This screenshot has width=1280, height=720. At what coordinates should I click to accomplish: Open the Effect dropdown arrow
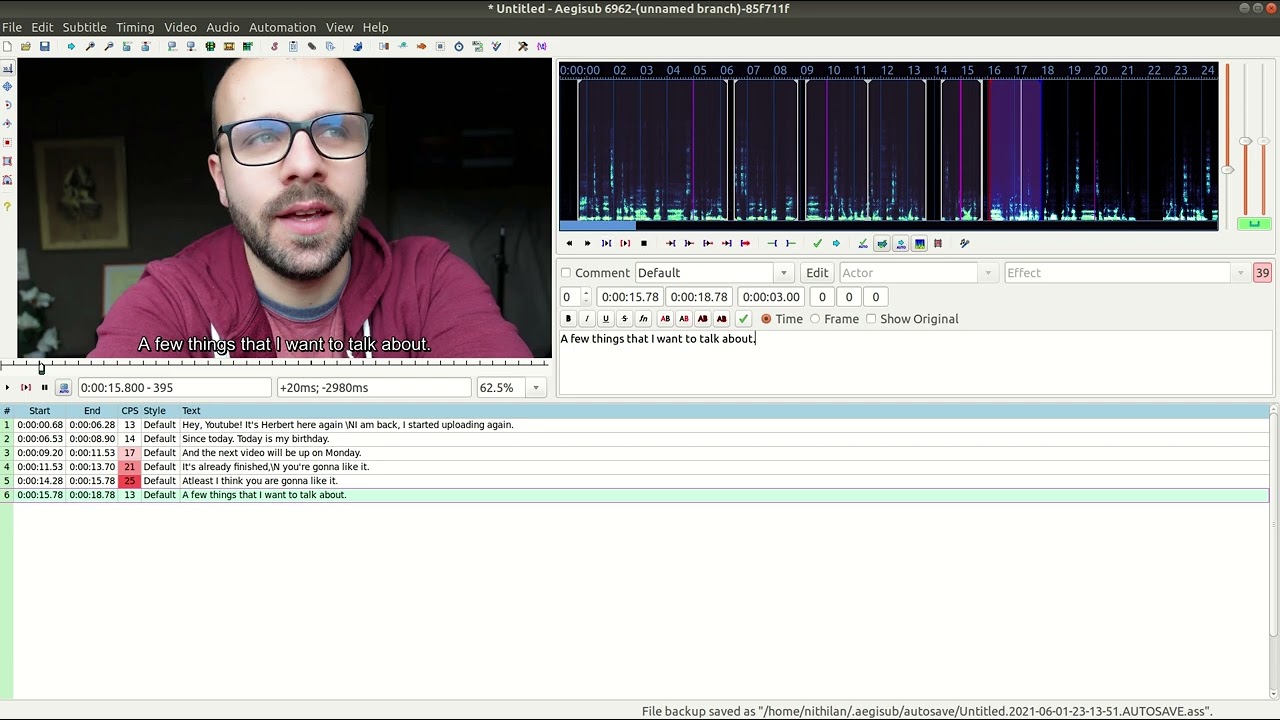[x=1241, y=273]
